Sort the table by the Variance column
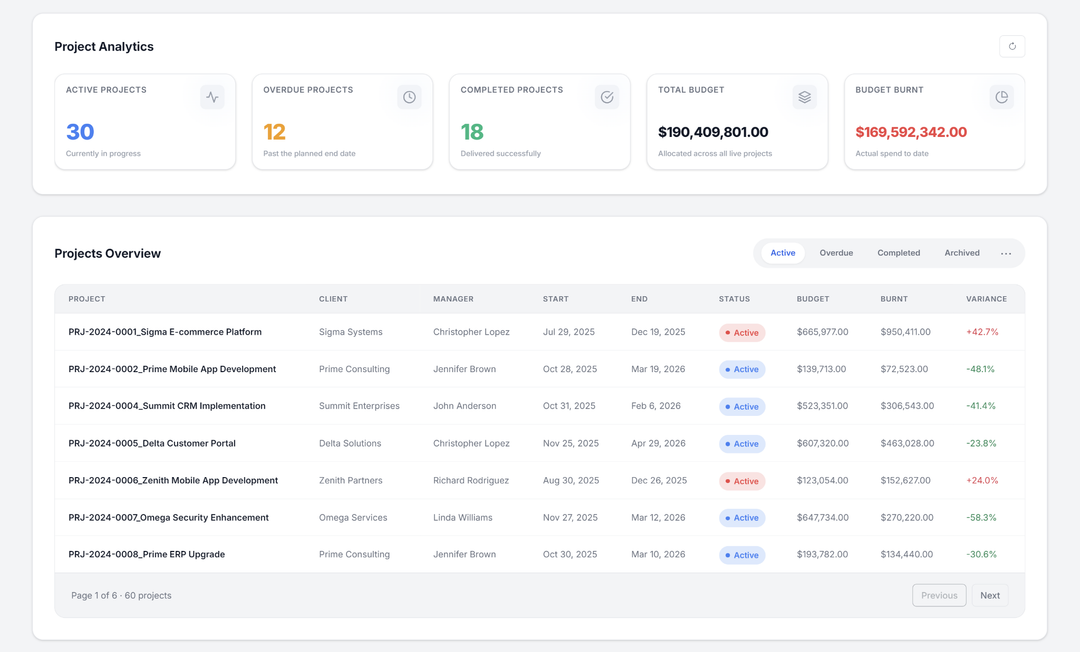The width and height of the screenshot is (1080, 652). click(x=987, y=298)
